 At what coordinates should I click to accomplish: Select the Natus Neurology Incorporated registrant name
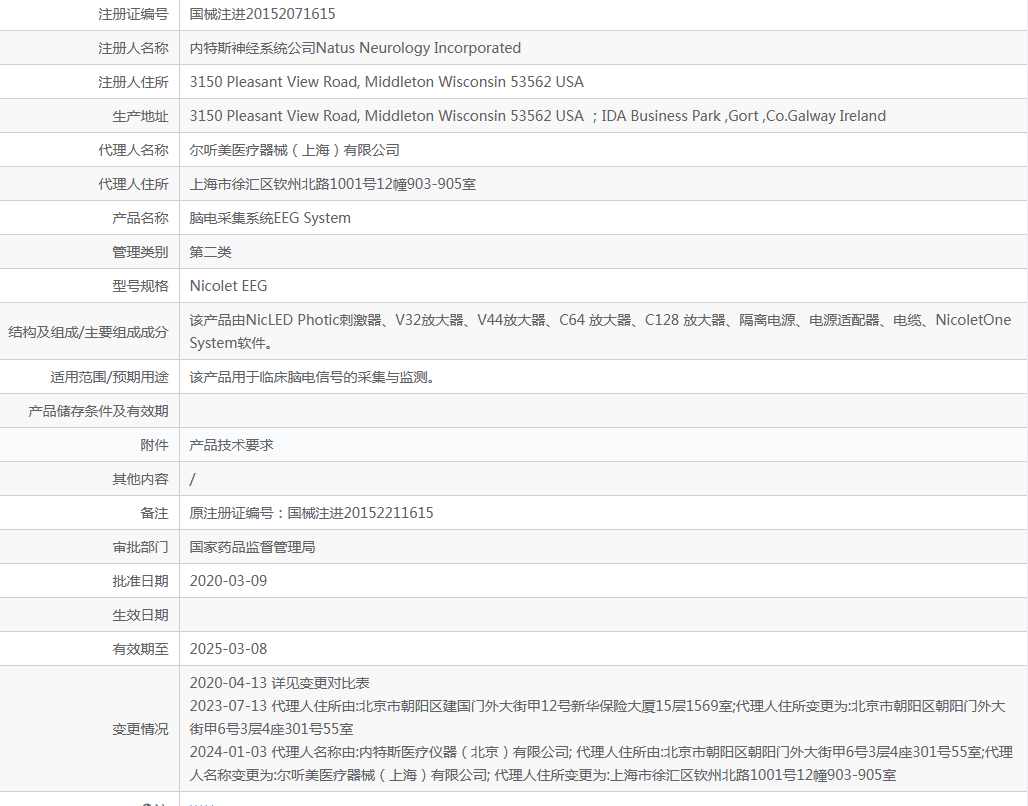pos(355,48)
